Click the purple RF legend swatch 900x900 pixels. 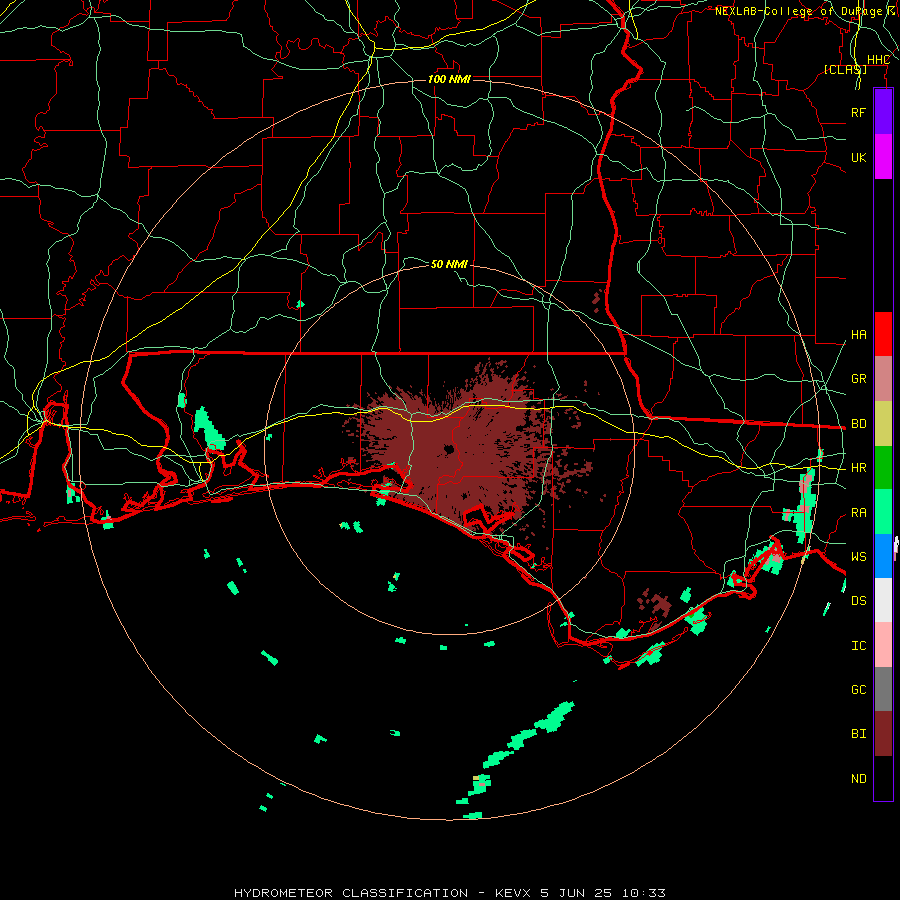[883, 112]
